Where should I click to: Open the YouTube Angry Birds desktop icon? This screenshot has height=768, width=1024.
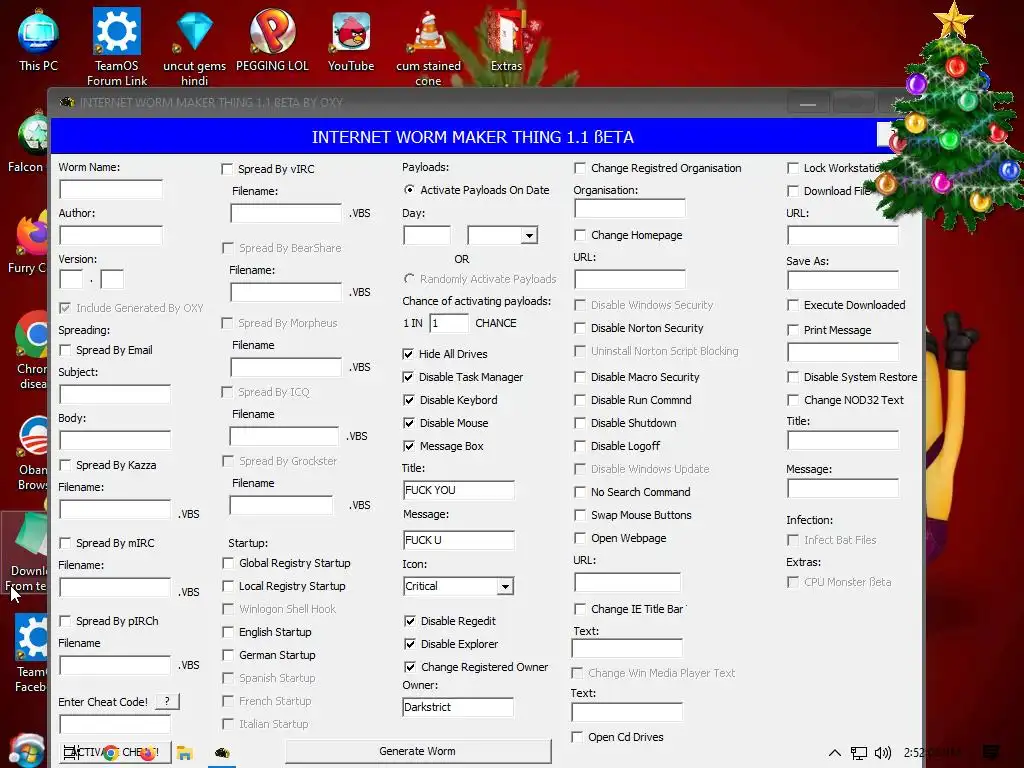point(351,40)
